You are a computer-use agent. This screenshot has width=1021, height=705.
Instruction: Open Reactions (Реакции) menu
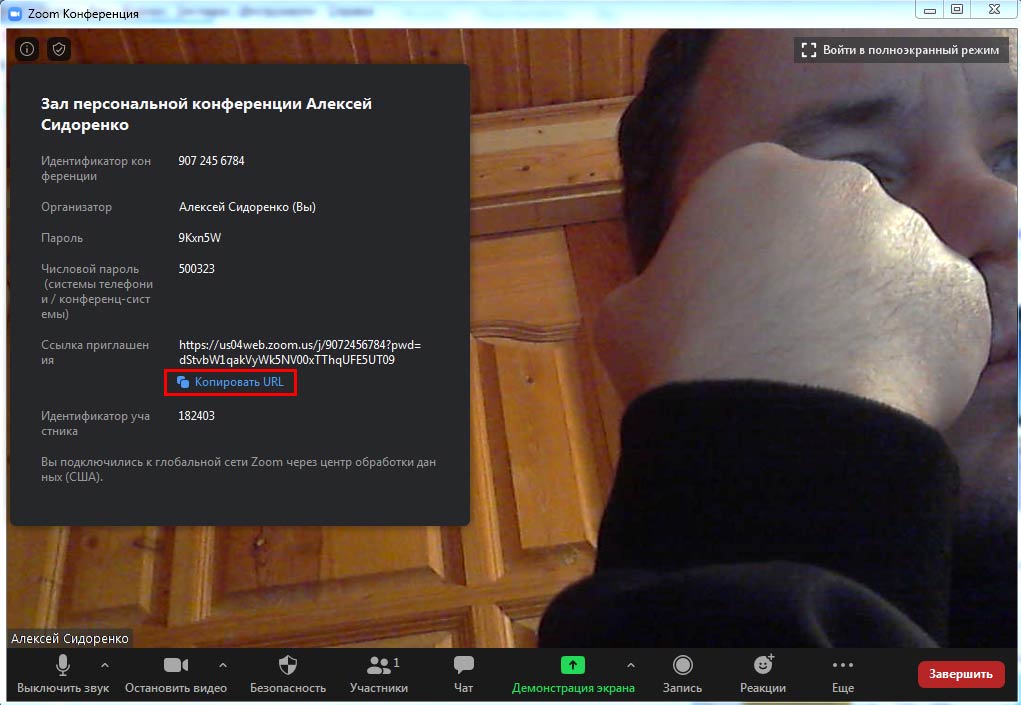(x=763, y=675)
